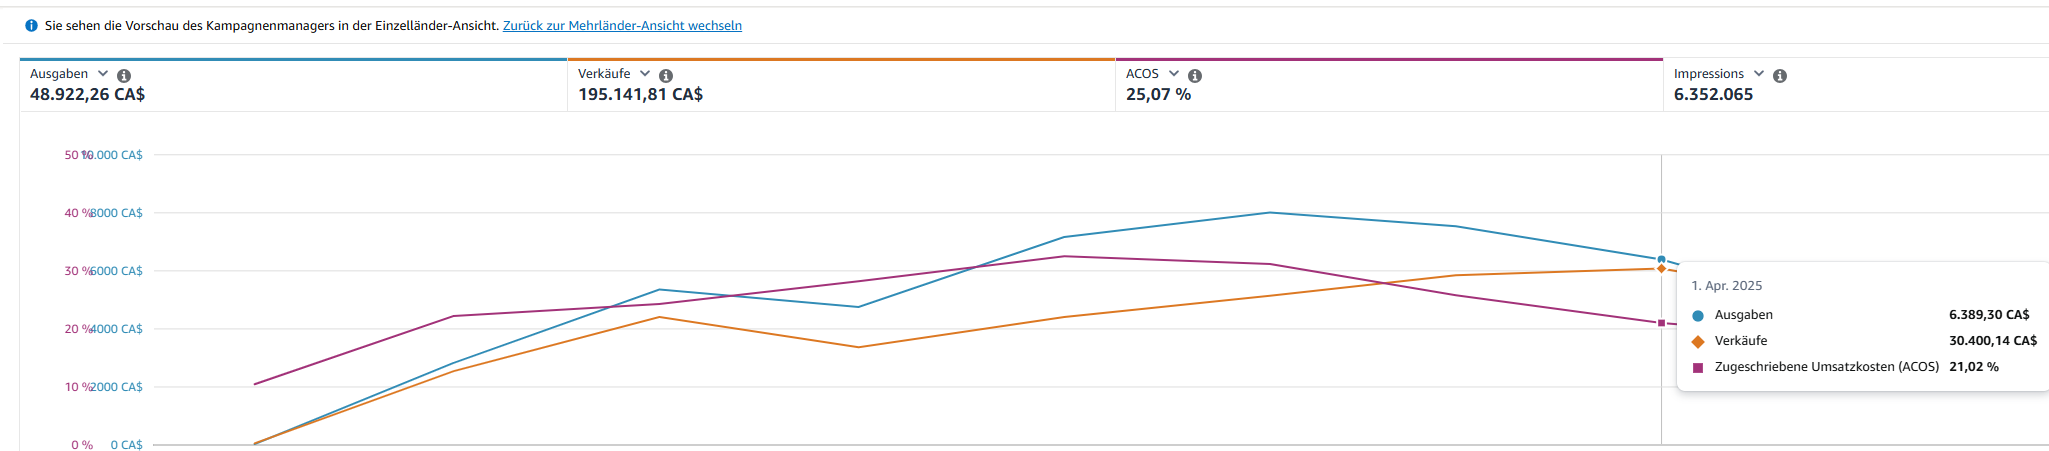Click the orange Verkäufe diamond in the tooltip
Screen dimensions: 2049x451
(1698, 342)
